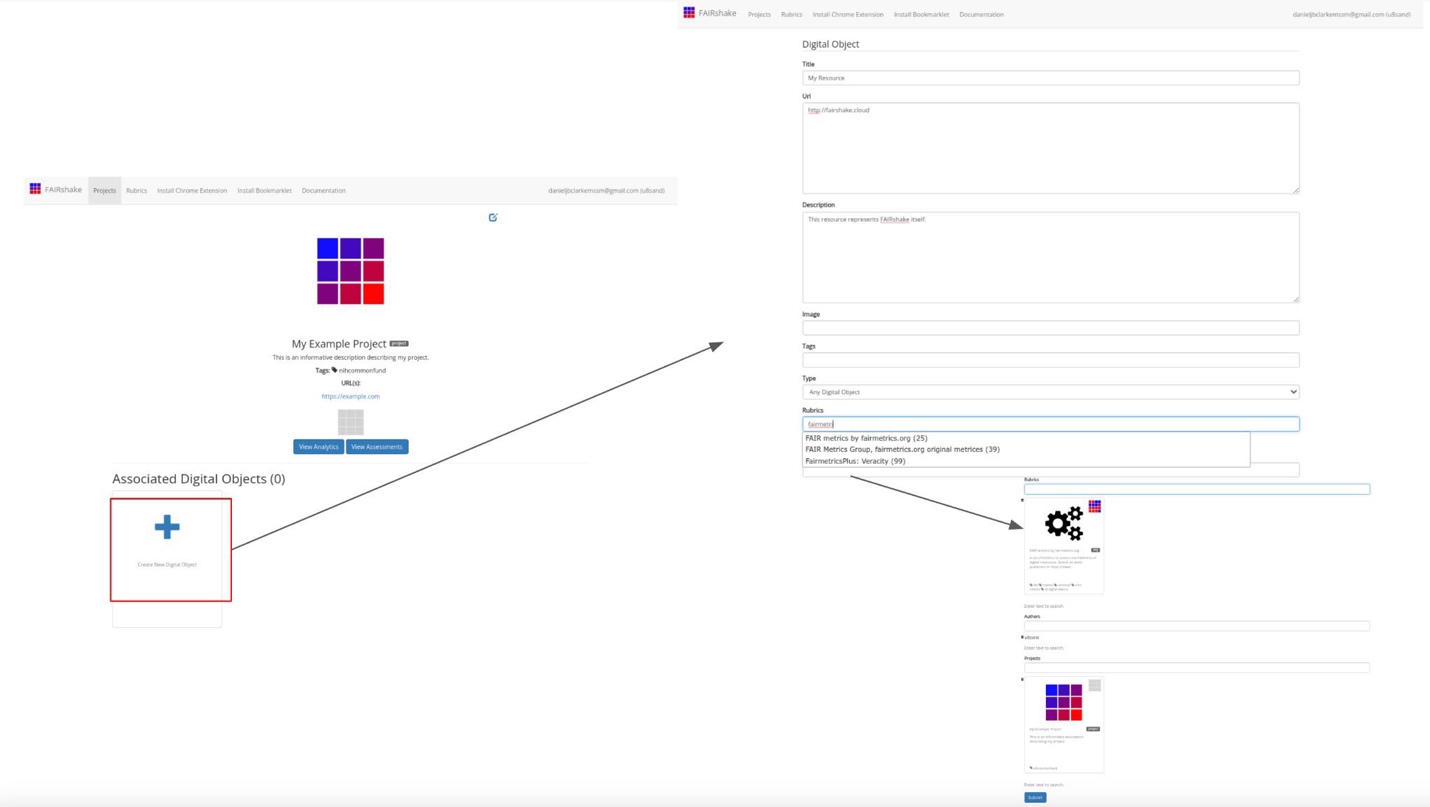
Task: Open the Type dropdown showing Any Digital Object
Action: [1051, 392]
